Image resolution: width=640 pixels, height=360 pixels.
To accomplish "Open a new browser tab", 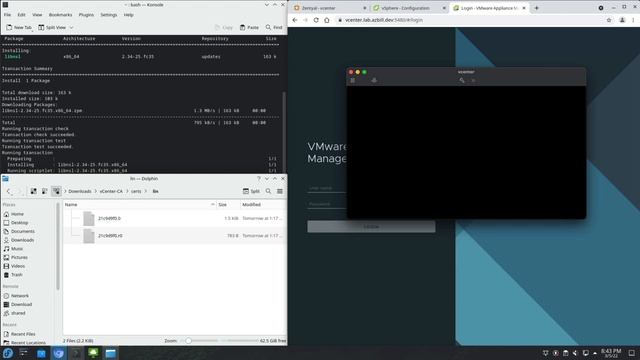I will point(536,8).
